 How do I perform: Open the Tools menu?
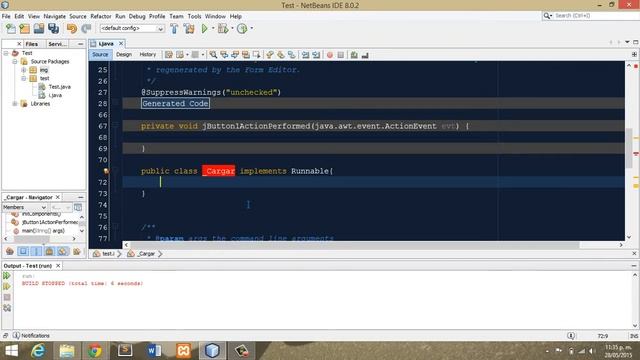pyautogui.click(x=194, y=16)
